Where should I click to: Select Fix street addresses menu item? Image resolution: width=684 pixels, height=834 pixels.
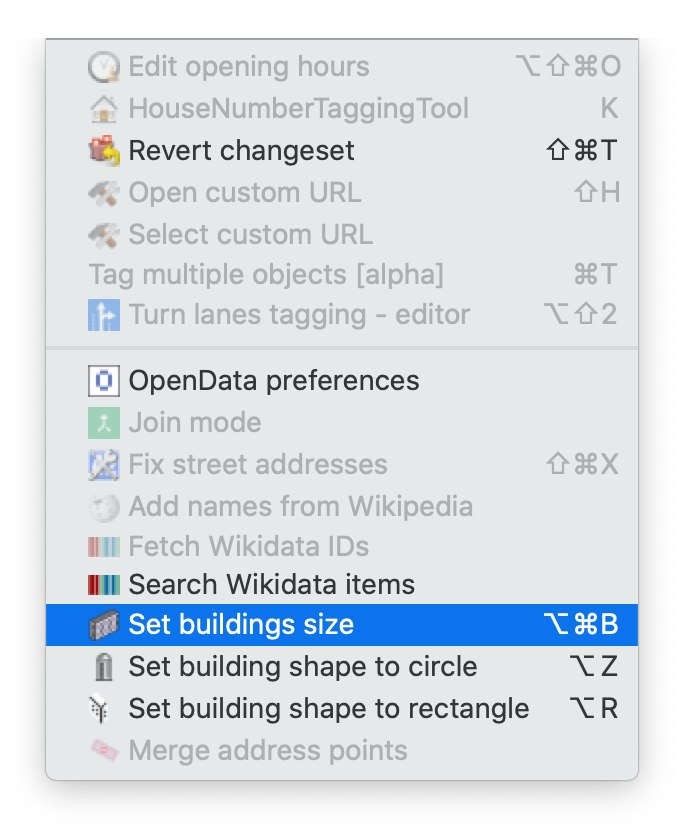pyautogui.click(x=342, y=464)
